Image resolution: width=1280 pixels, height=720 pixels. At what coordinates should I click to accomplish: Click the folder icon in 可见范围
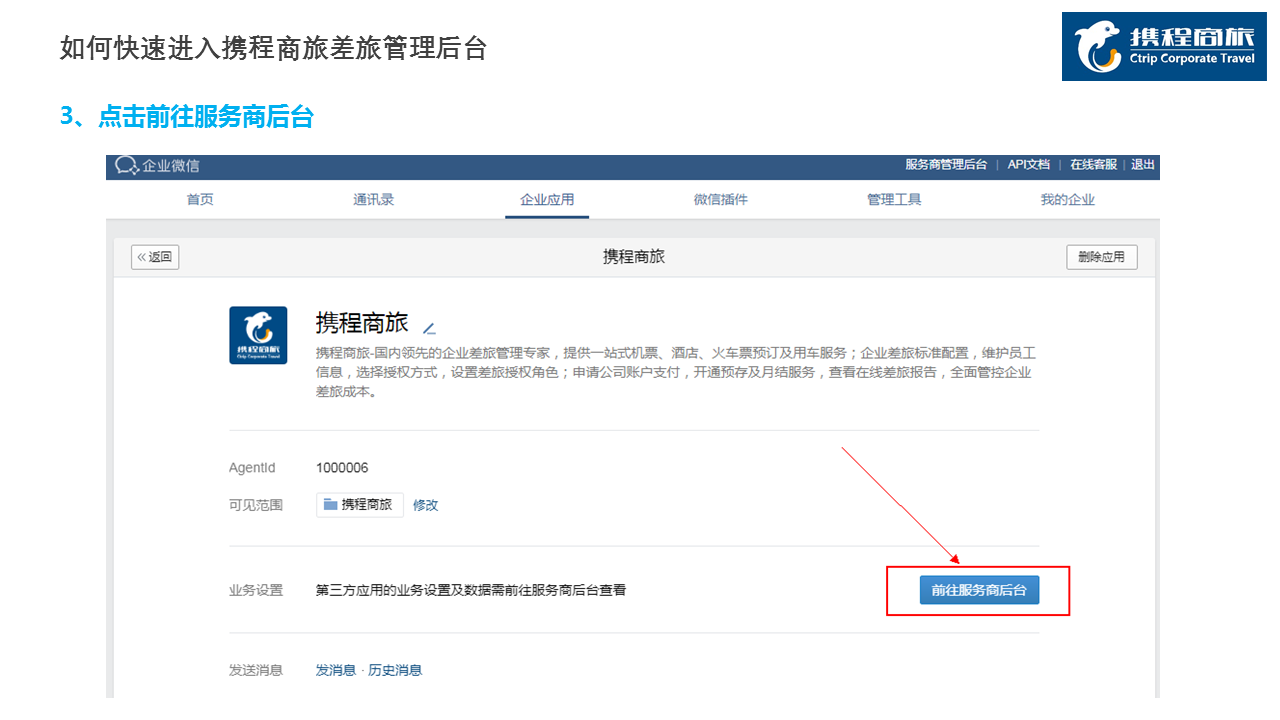click(330, 505)
